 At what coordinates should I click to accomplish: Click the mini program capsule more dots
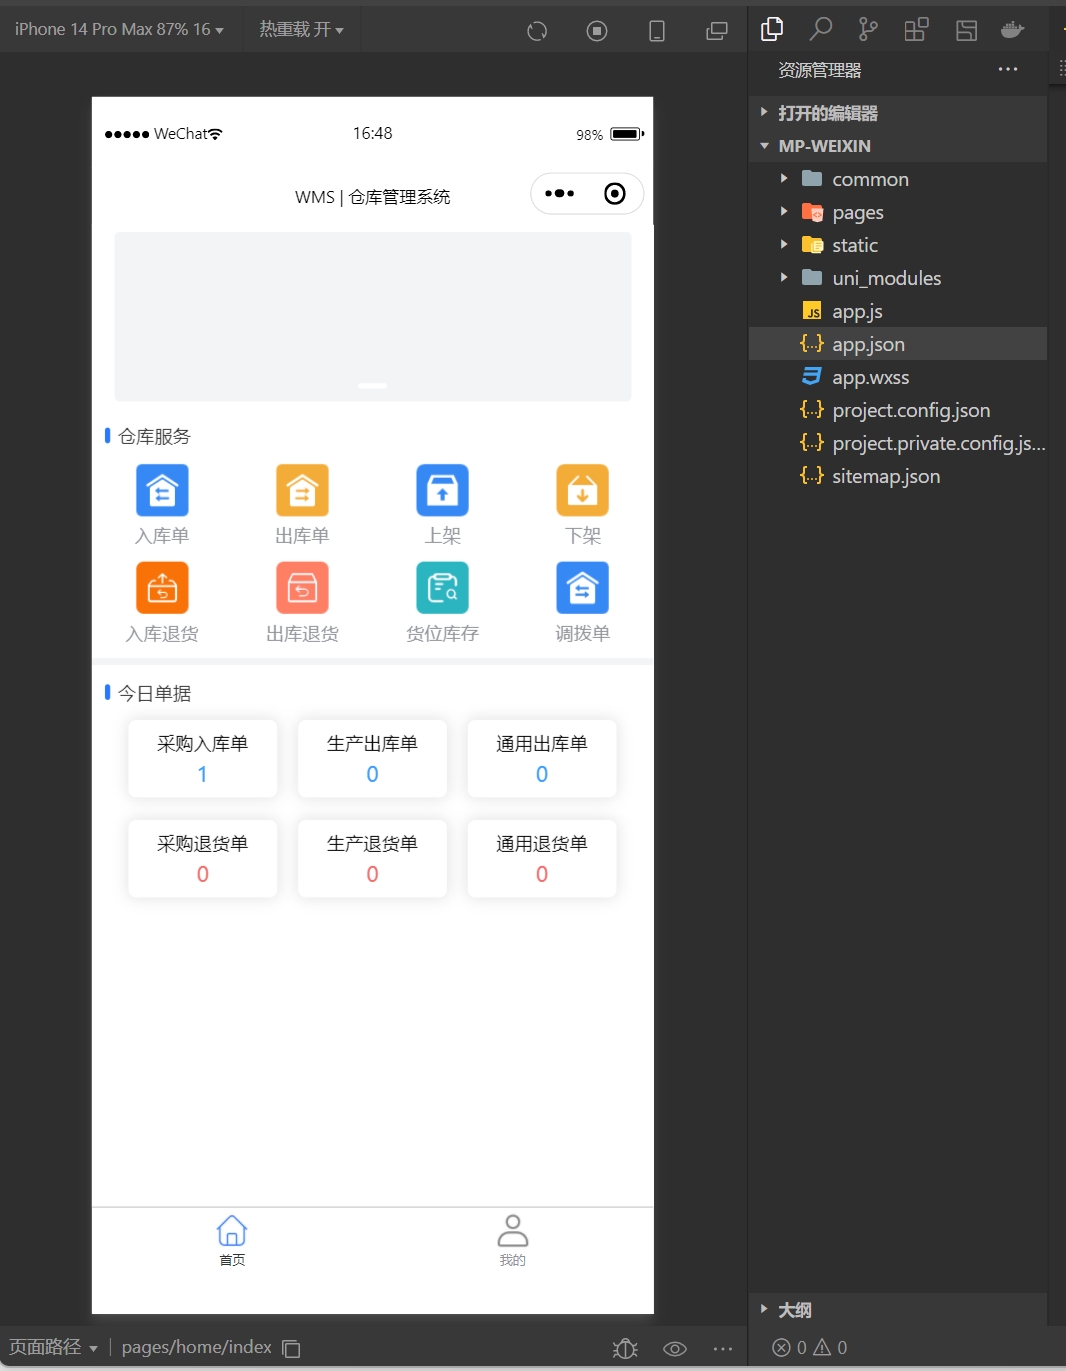(560, 193)
